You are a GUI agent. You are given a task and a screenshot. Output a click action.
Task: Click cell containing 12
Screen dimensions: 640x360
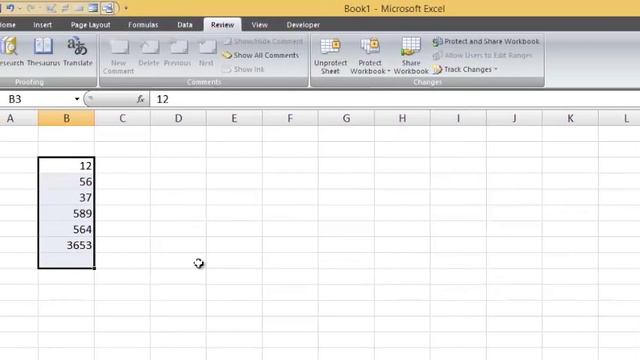(x=66, y=165)
